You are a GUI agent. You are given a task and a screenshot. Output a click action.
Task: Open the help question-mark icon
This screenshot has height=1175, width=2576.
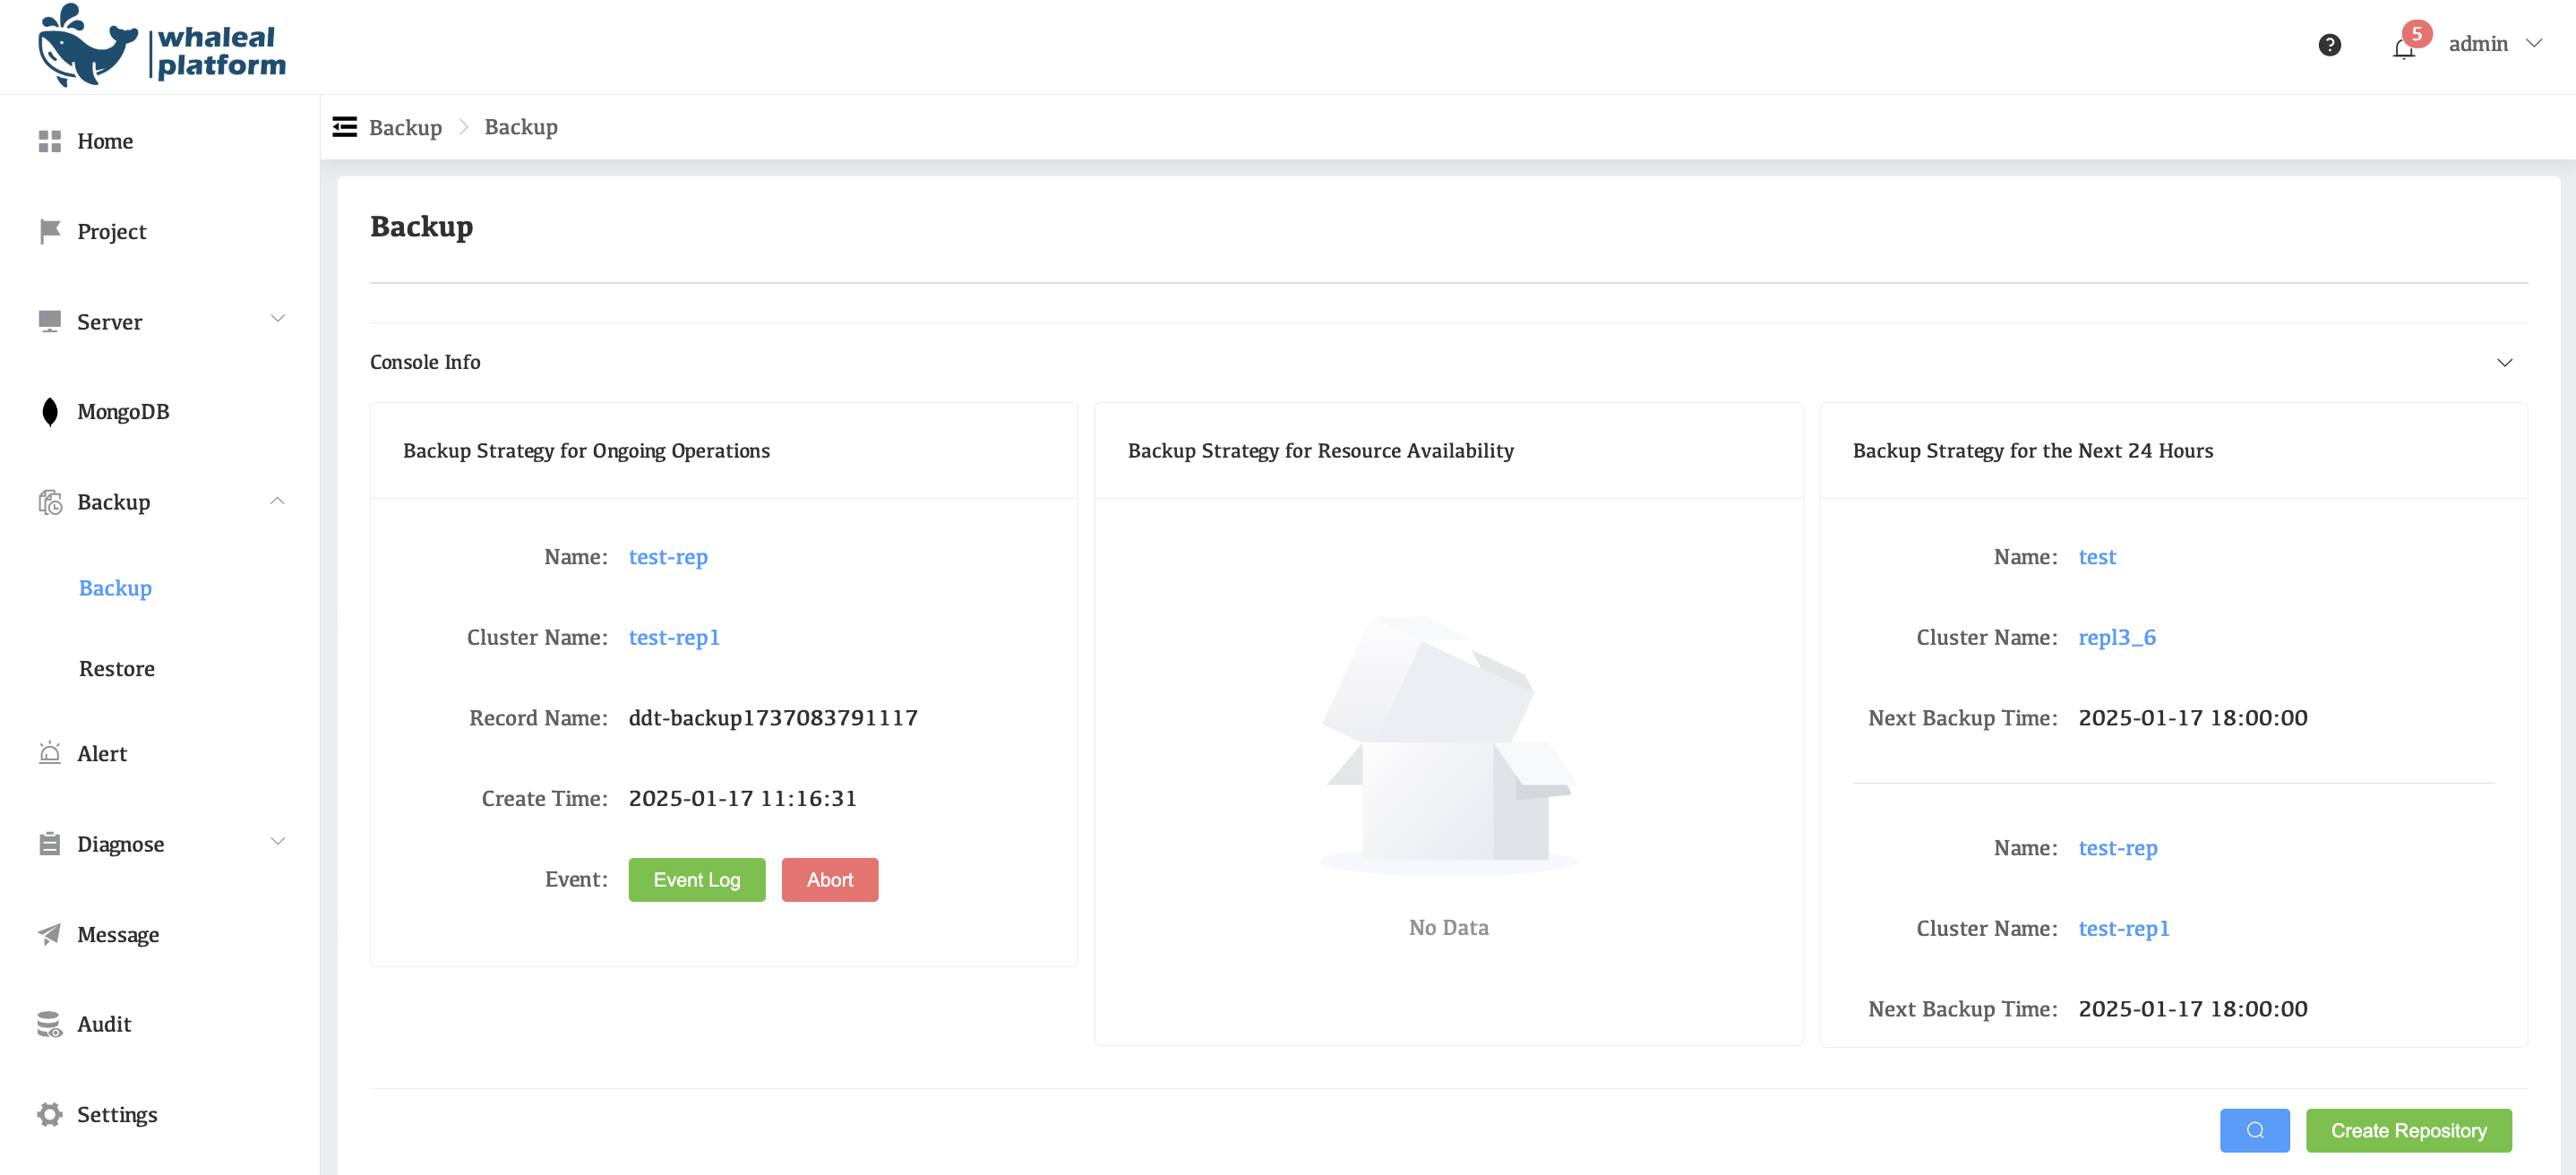[2329, 44]
